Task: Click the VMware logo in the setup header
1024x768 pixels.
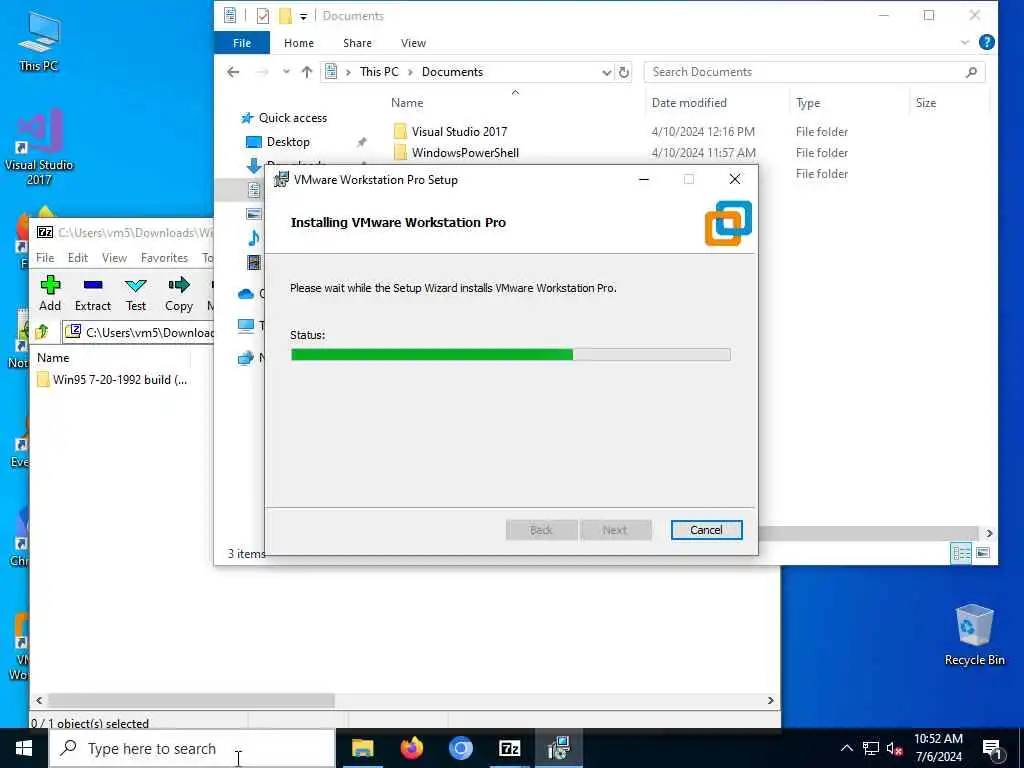Action: (728, 223)
